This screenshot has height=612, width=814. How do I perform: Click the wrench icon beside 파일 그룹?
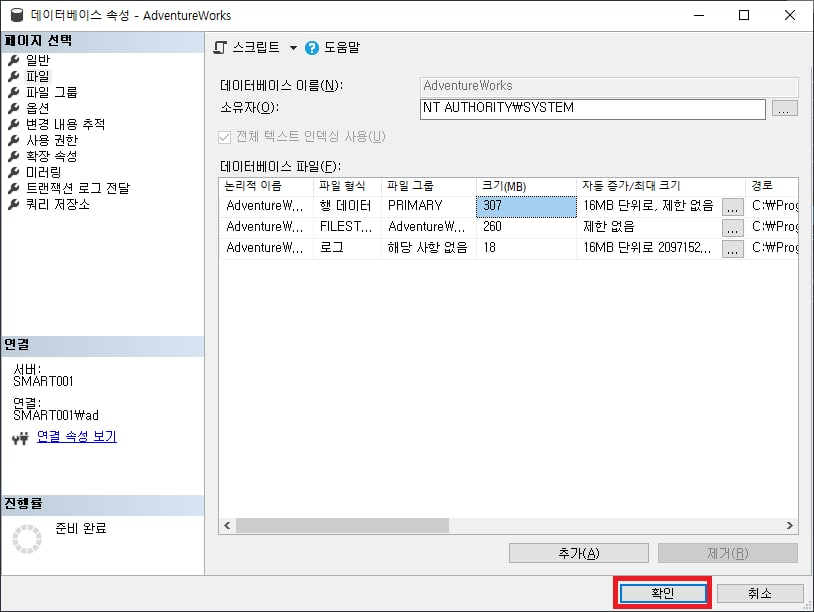(x=14, y=92)
